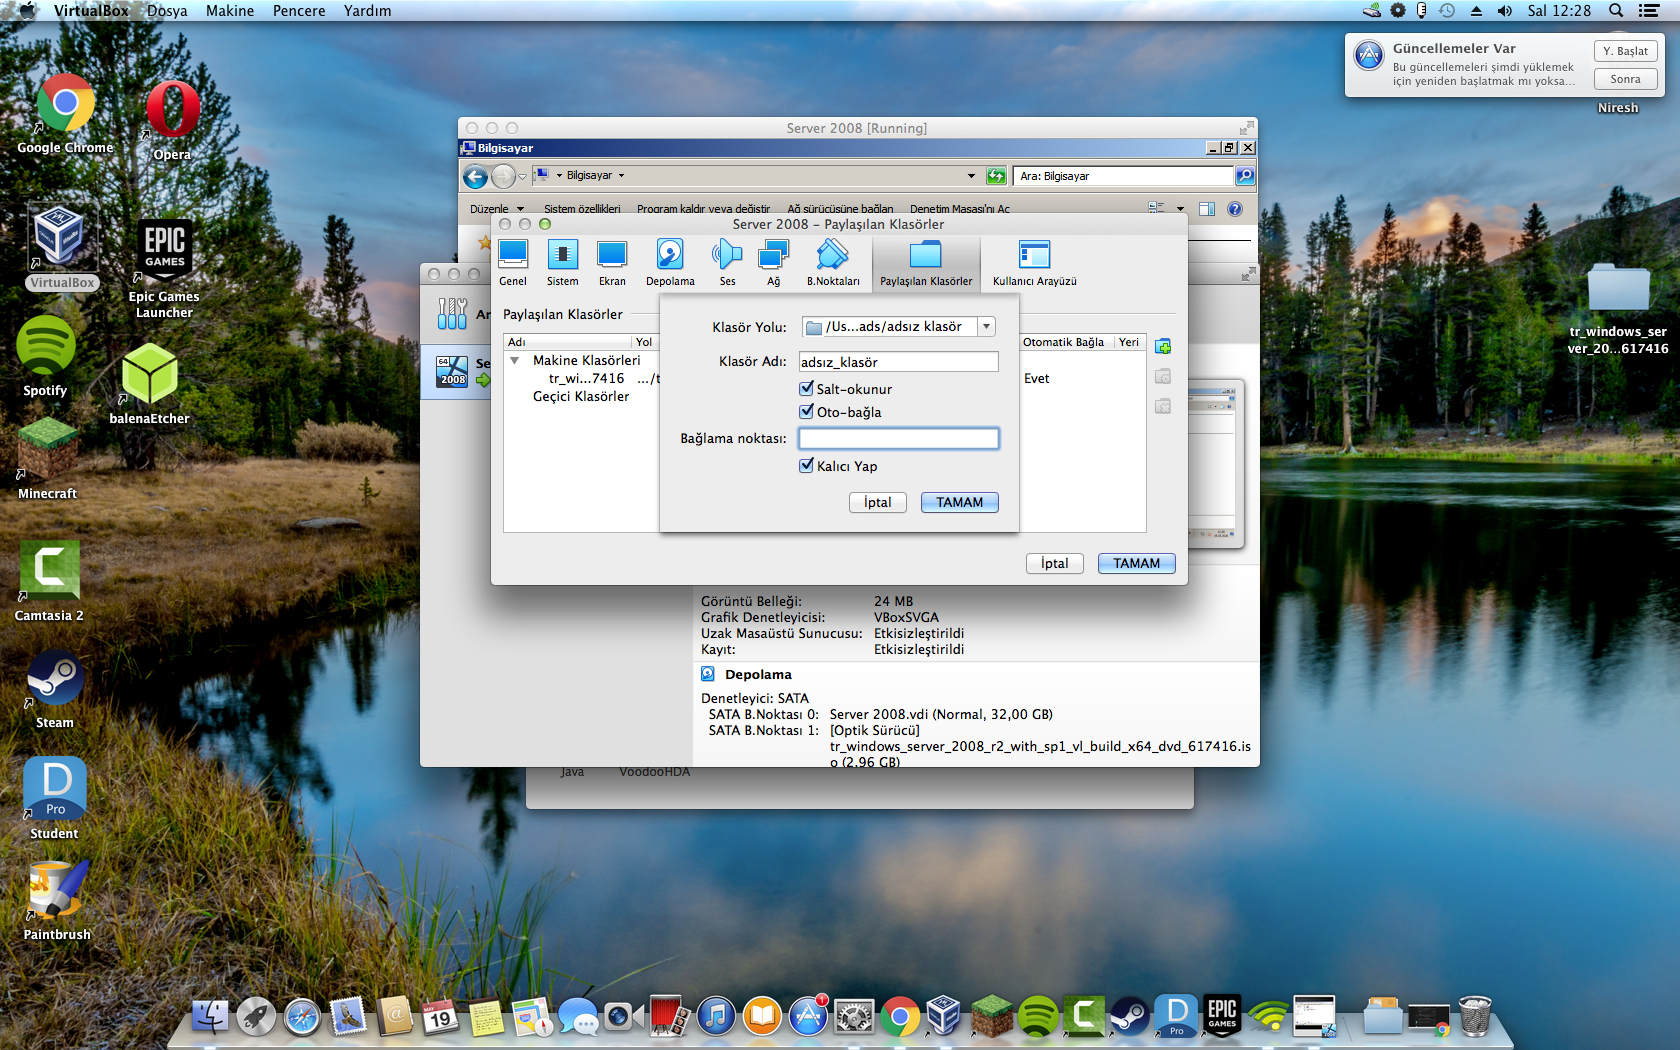Click Sonra on the update notification
This screenshot has width=1680, height=1050.
click(1624, 79)
